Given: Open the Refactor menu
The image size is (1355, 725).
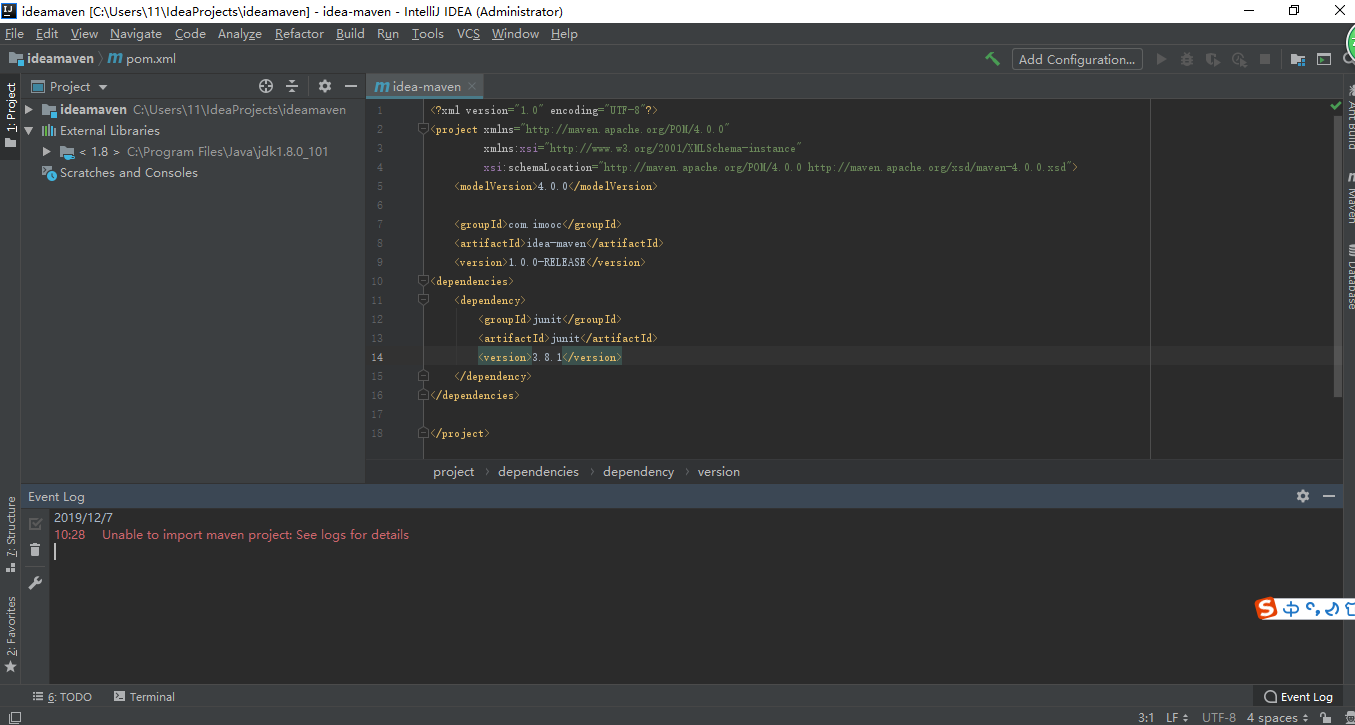Looking at the screenshot, I should 299,33.
